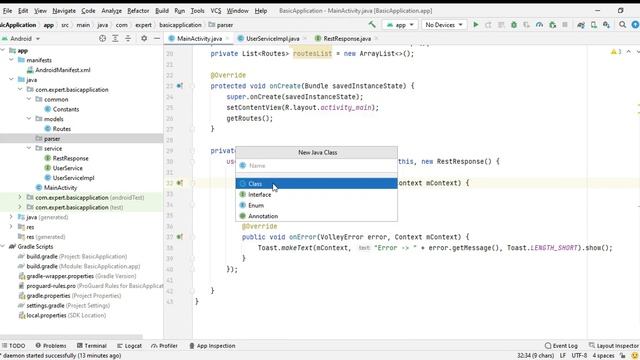640x360 pixels.
Task: Select Enum in New Java Class list
Action: tap(316, 205)
